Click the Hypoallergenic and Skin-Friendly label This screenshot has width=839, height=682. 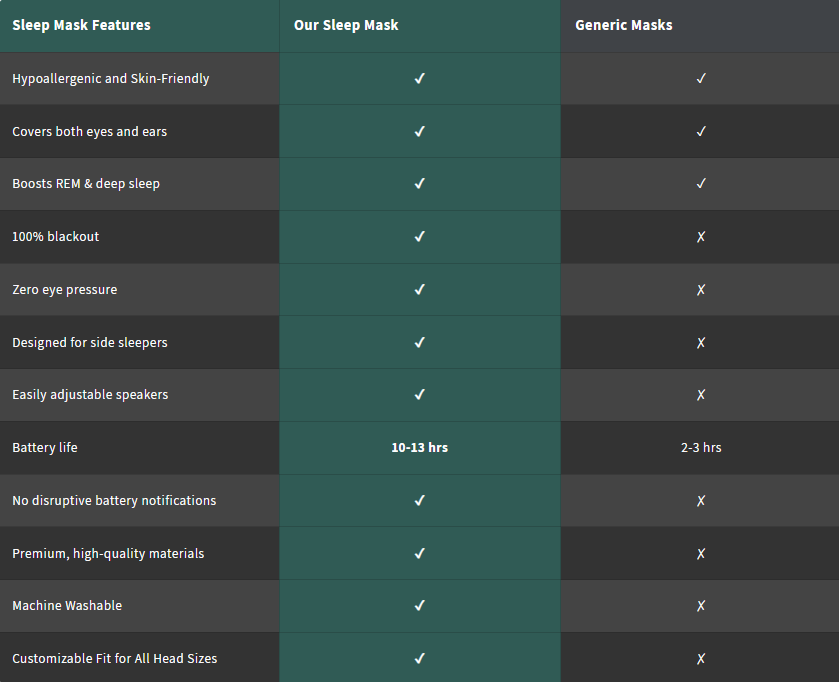(110, 79)
